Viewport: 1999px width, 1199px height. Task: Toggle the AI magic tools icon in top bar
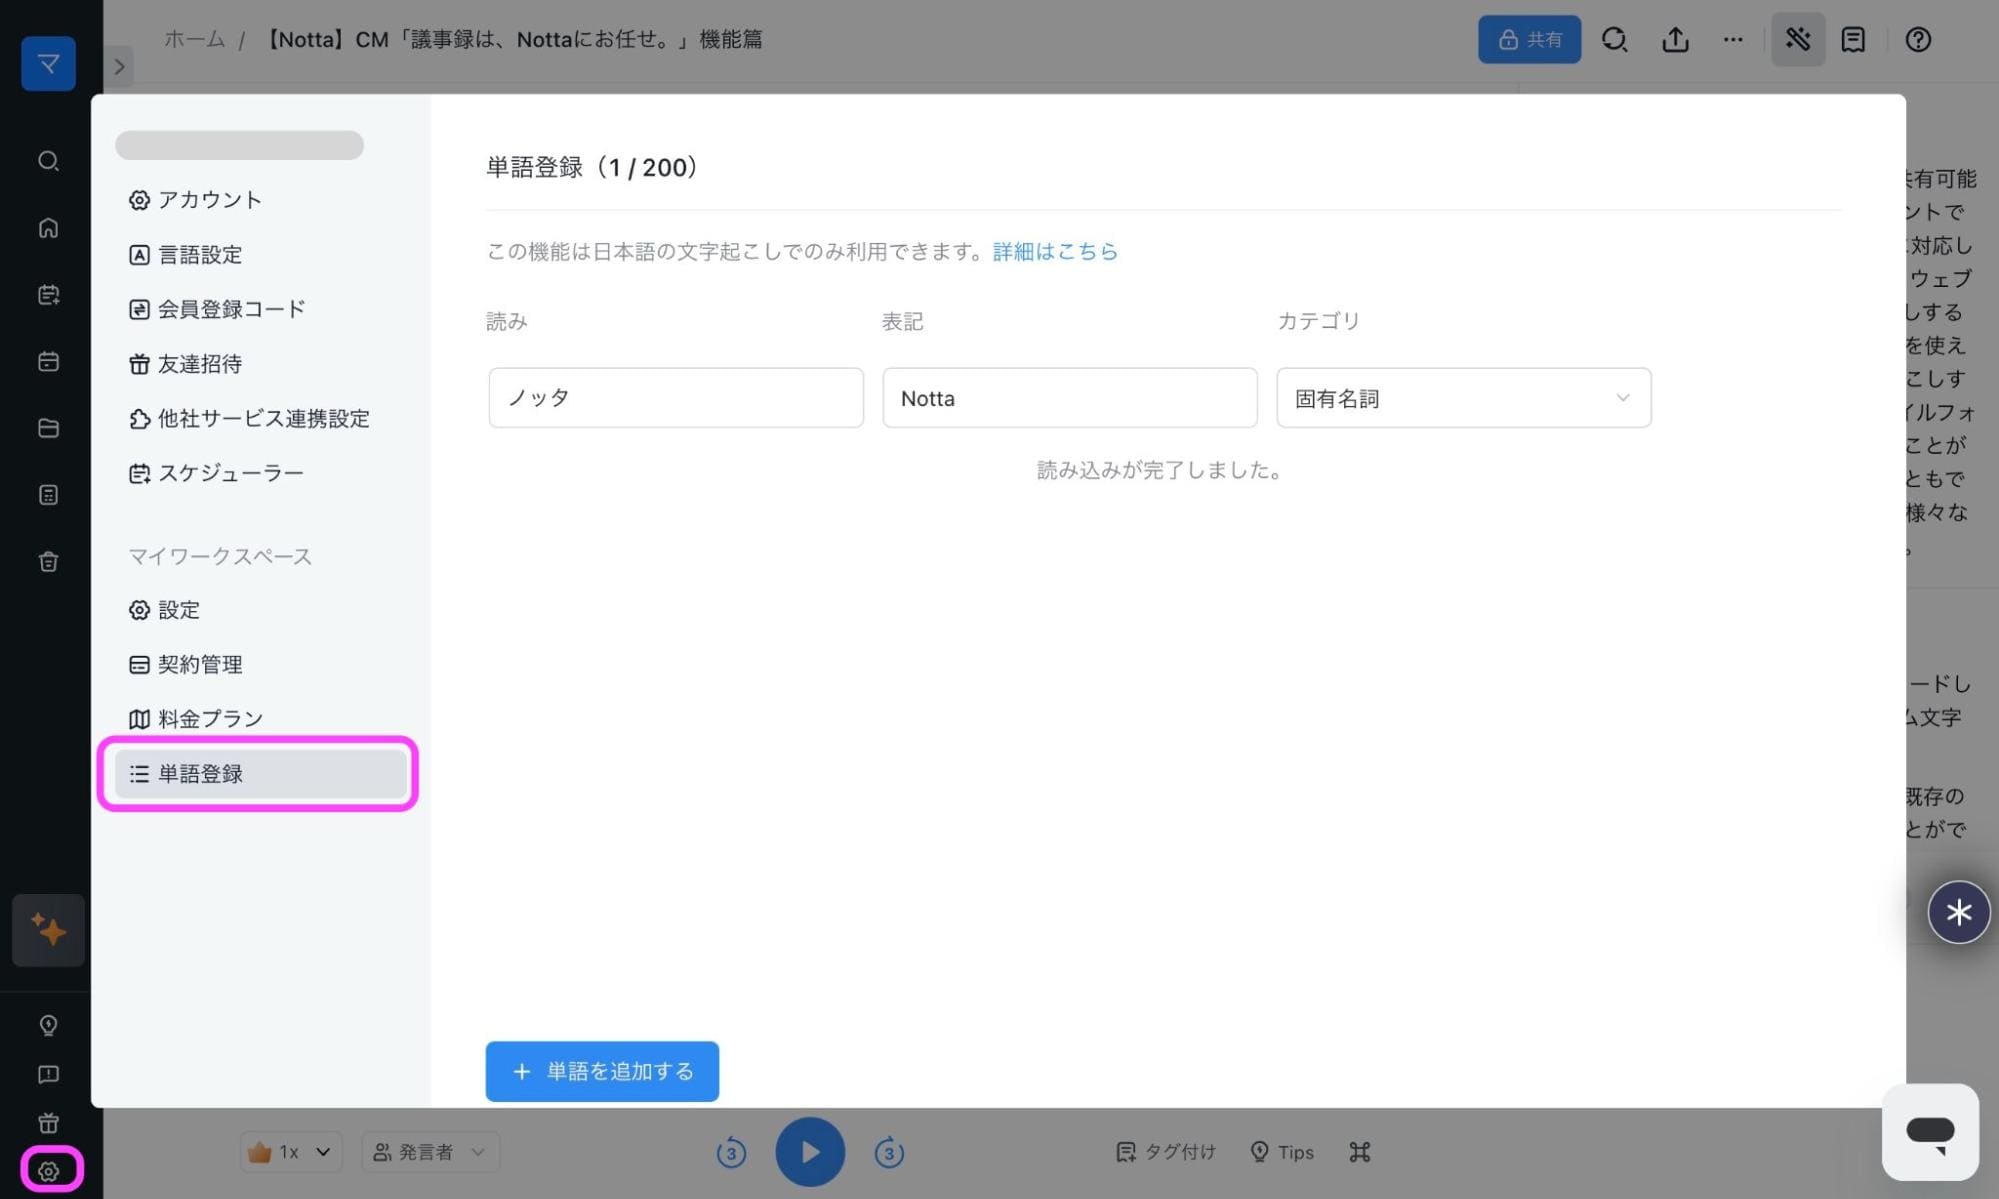pos(1797,39)
